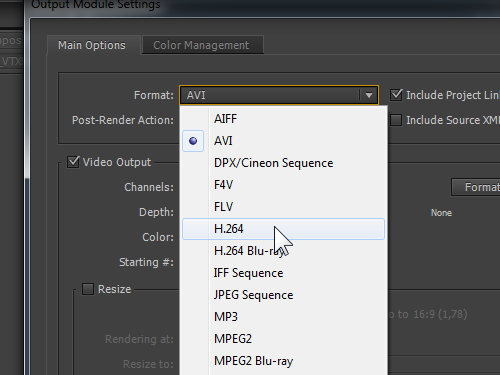The width and height of the screenshot is (500, 375).
Task: Toggle Include Project Link checkbox
Action: (396, 95)
